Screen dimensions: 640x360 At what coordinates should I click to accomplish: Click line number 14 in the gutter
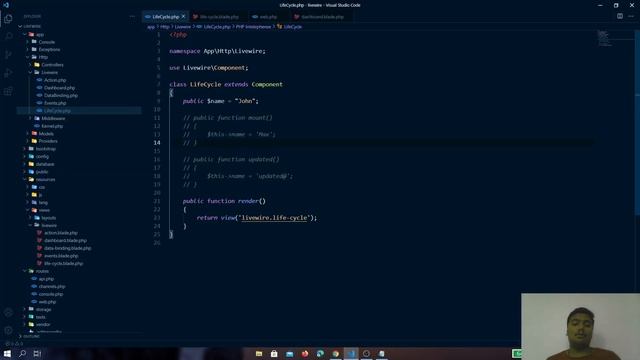tap(157, 142)
